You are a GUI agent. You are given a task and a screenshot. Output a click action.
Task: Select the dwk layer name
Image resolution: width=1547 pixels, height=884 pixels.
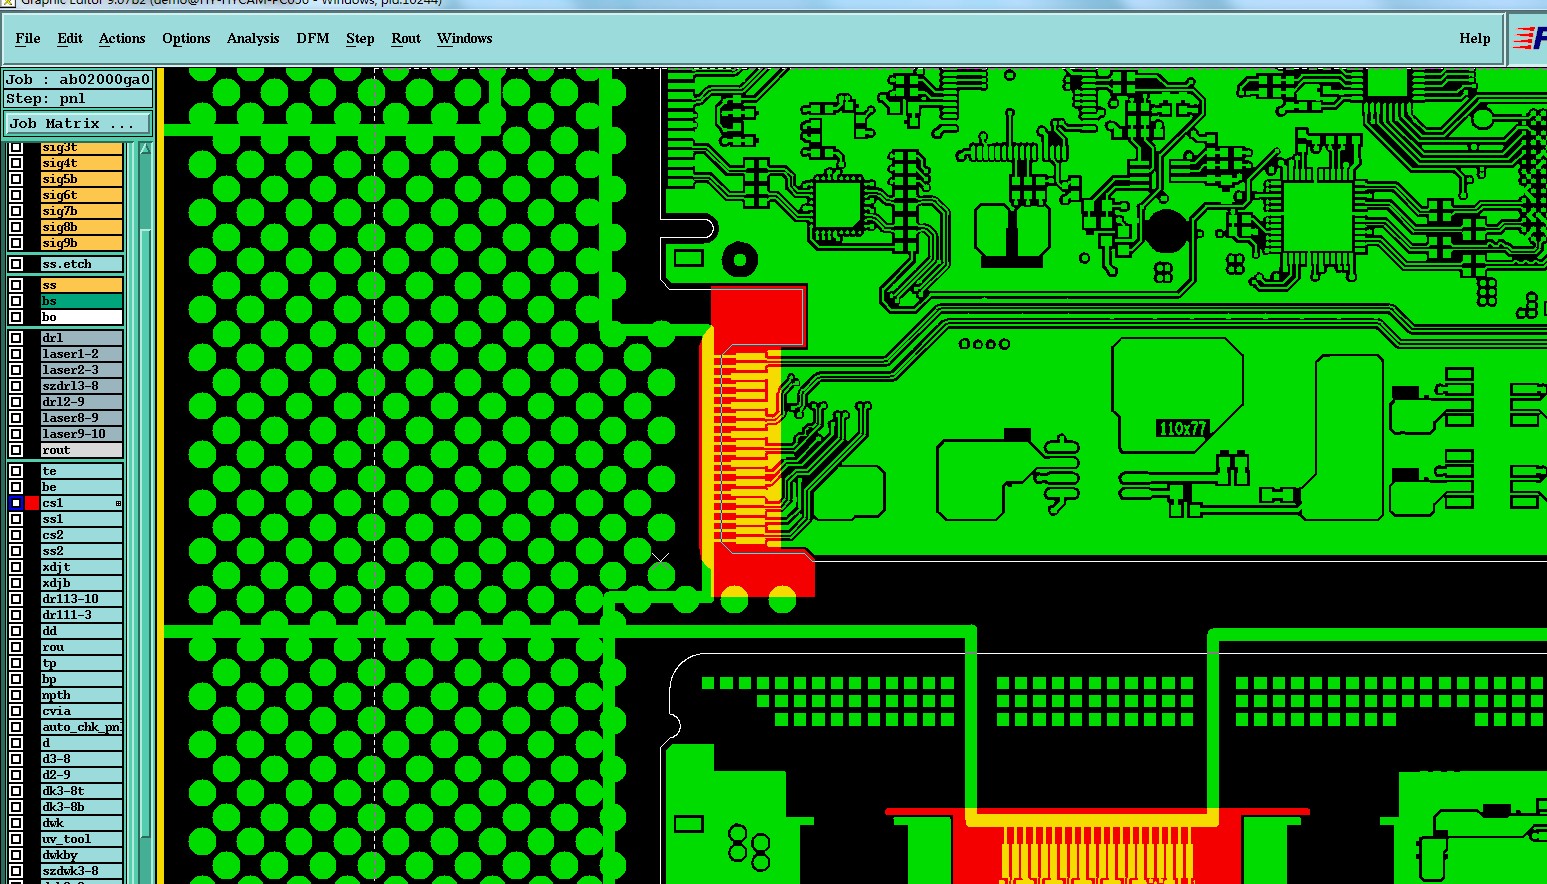(x=81, y=823)
